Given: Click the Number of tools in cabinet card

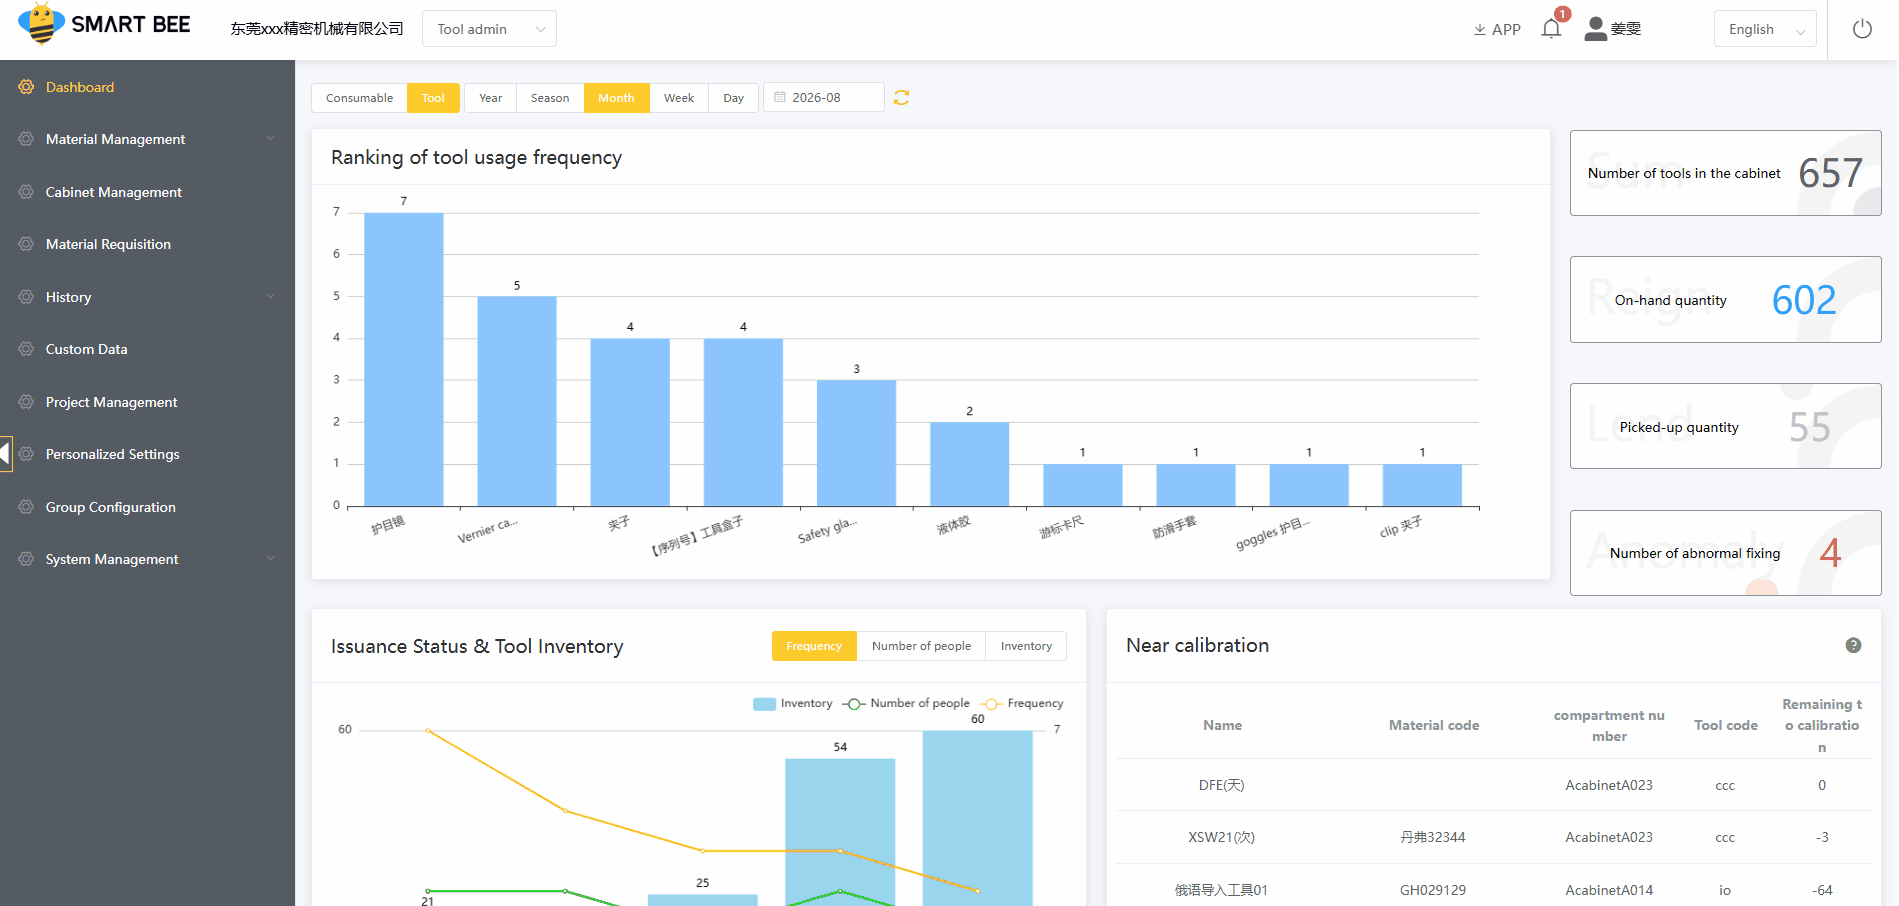Looking at the screenshot, I should click(1725, 173).
